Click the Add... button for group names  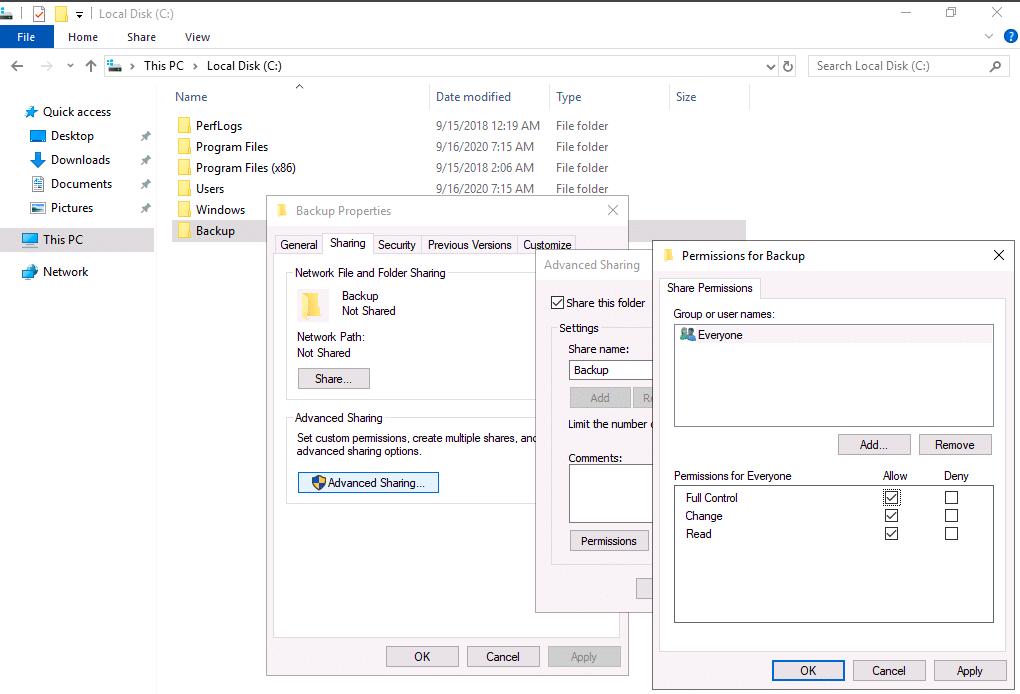point(874,445)
